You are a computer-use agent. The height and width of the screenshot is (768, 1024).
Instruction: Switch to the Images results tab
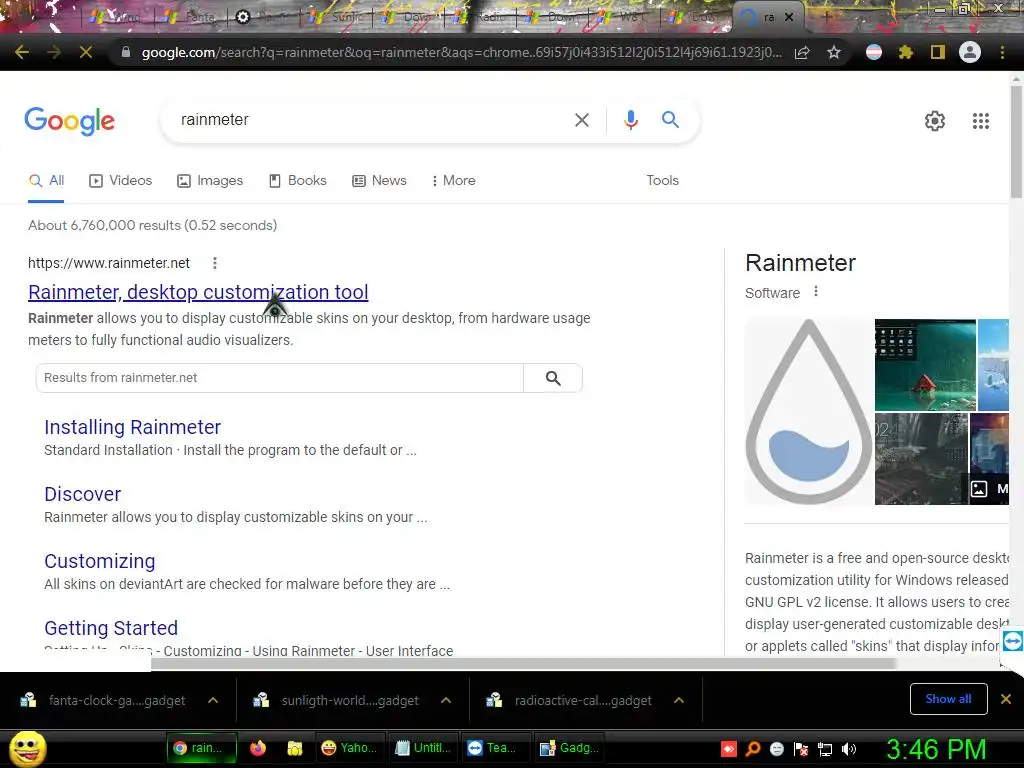[x=210, y=180]
